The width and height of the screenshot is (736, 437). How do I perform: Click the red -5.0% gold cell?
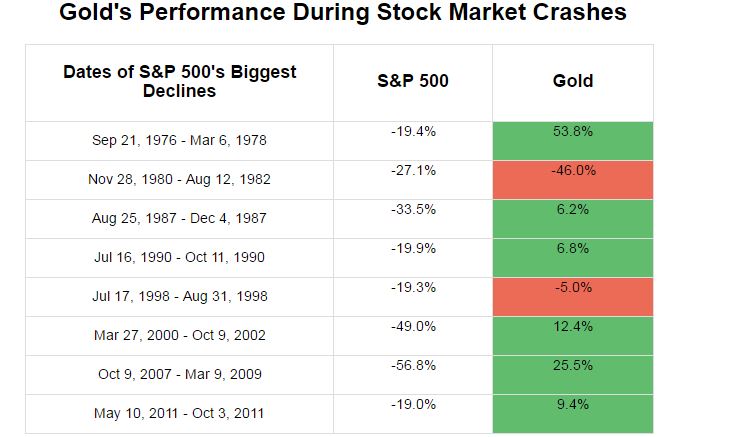[x=573, y=296]
